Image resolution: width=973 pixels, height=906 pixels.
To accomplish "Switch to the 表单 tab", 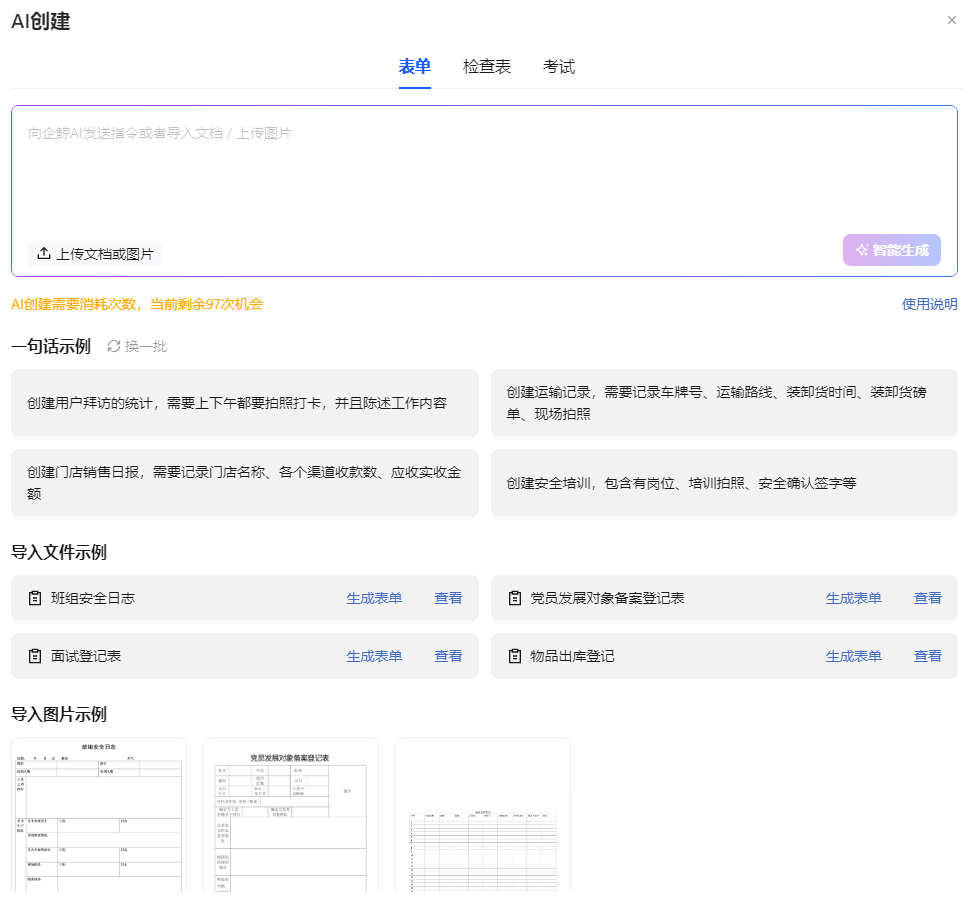I will pyautogui.click(x=415, y=66).
